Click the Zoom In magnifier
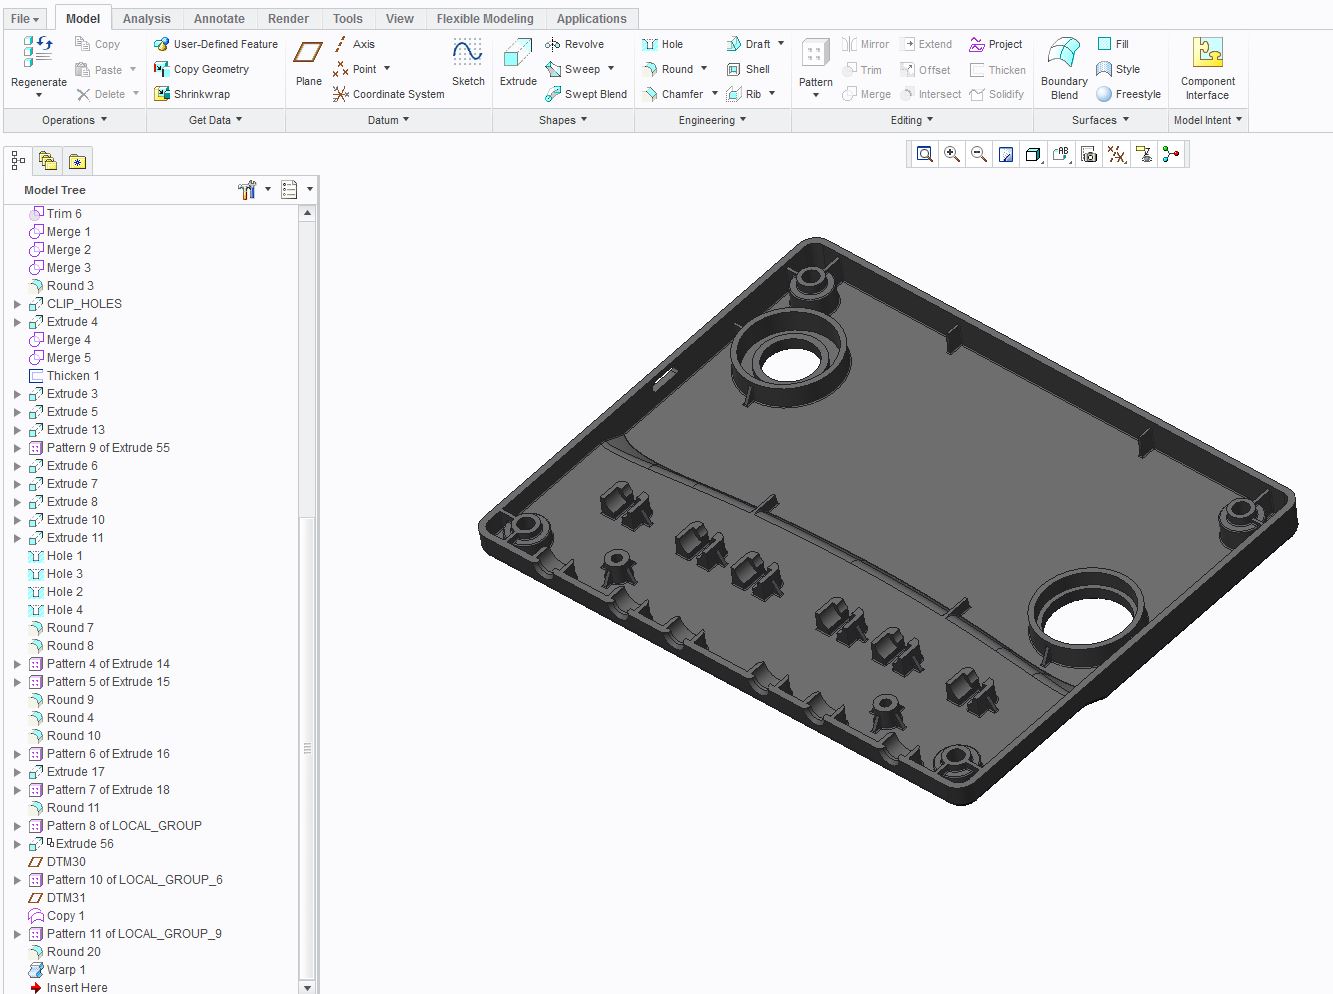Viewport: 1333px width, 994px height. (x=952, y=154)
